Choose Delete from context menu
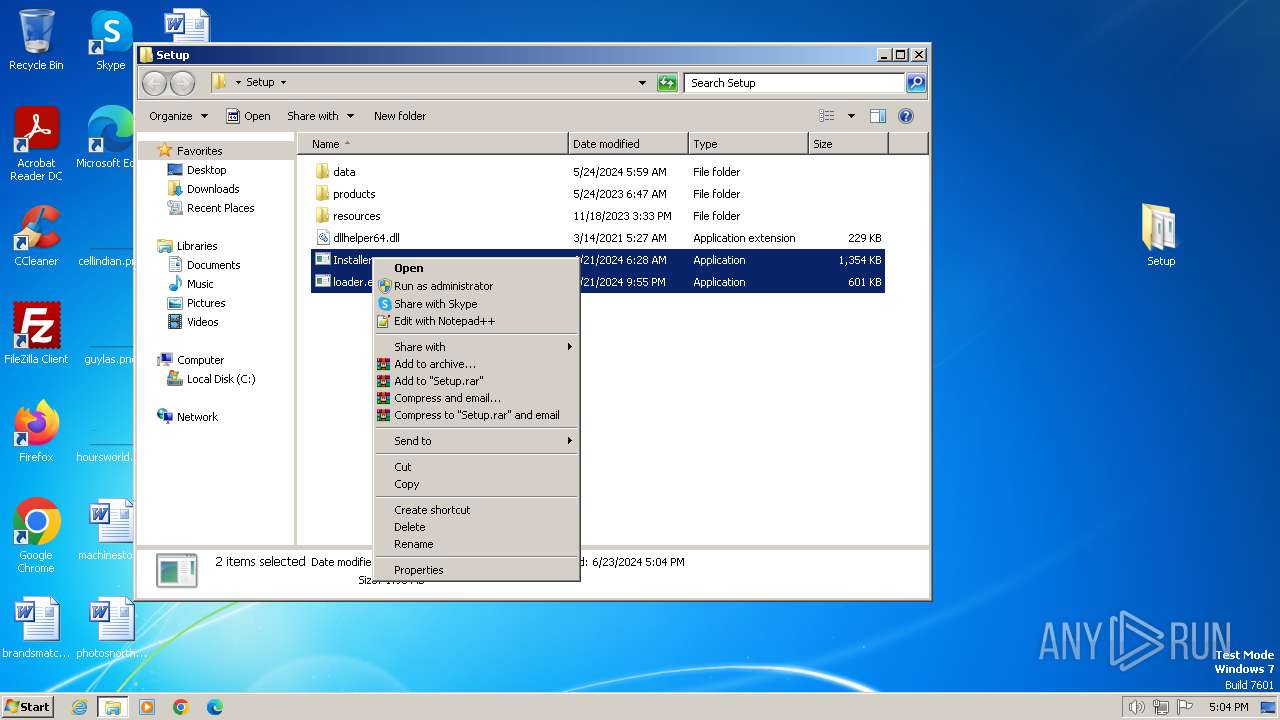Screen dimensions: 1280x720 pos(476,527)
